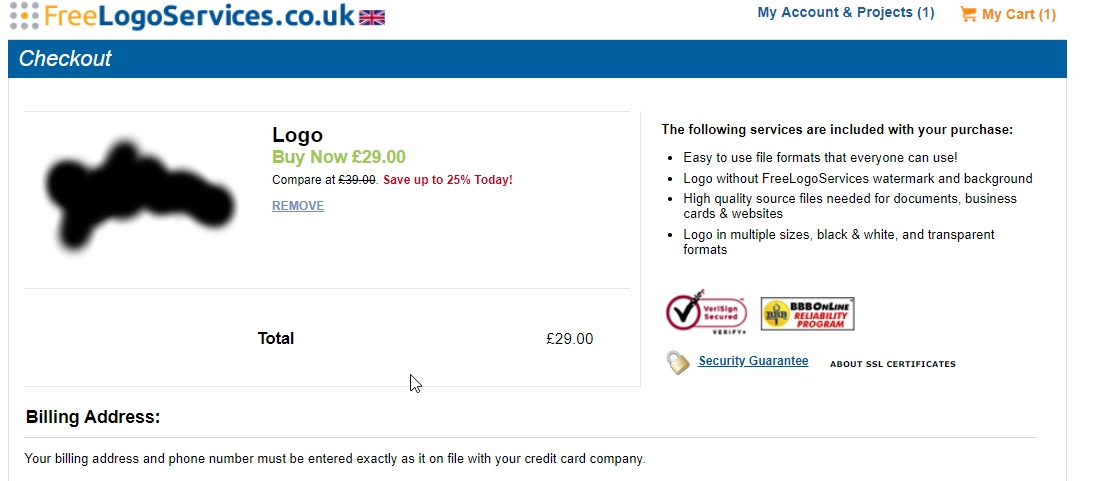Click the Total amount £29.00
Image resolution: width=1094 pixels, height=481 pixels.
point(569,339)
